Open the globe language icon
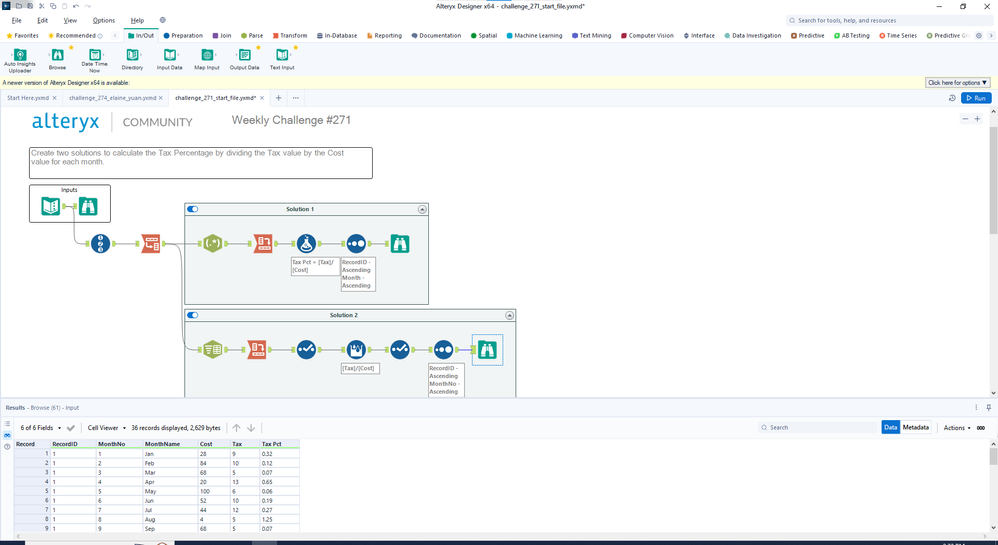This screenshot has height=545, width=998. click(x=163, y=20)
